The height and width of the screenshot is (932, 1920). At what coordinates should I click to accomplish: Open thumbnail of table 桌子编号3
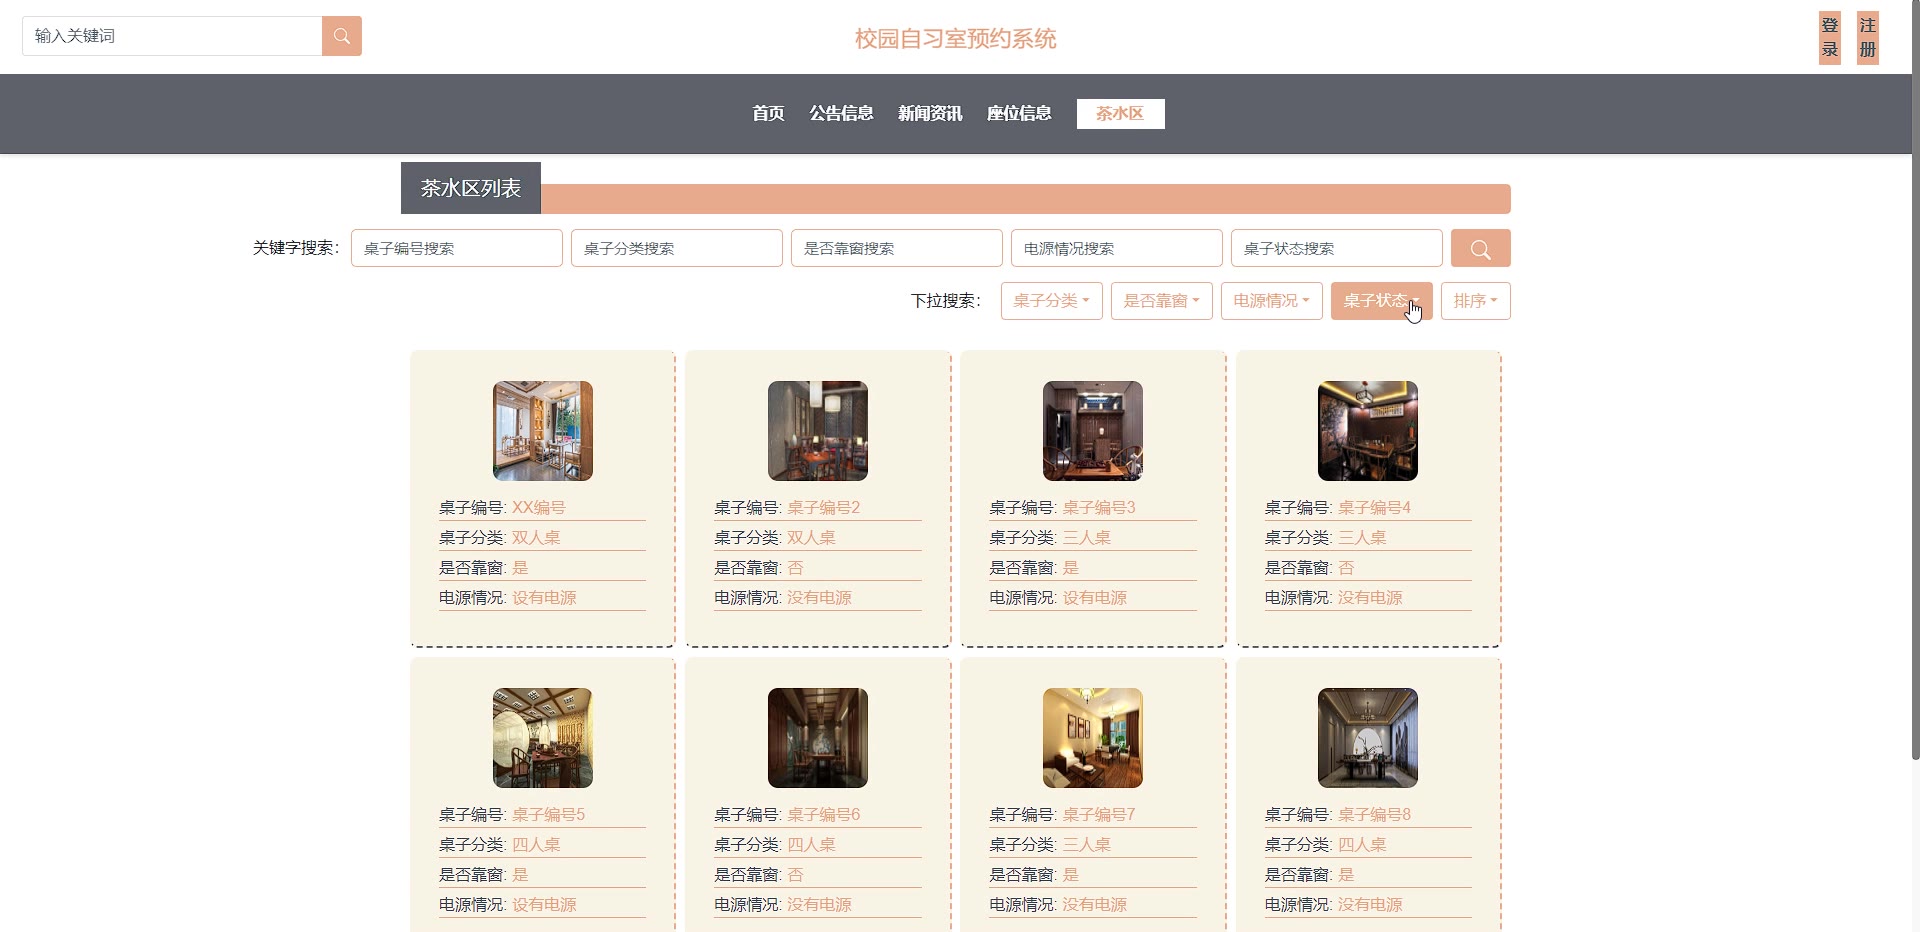click(1093, 431)
